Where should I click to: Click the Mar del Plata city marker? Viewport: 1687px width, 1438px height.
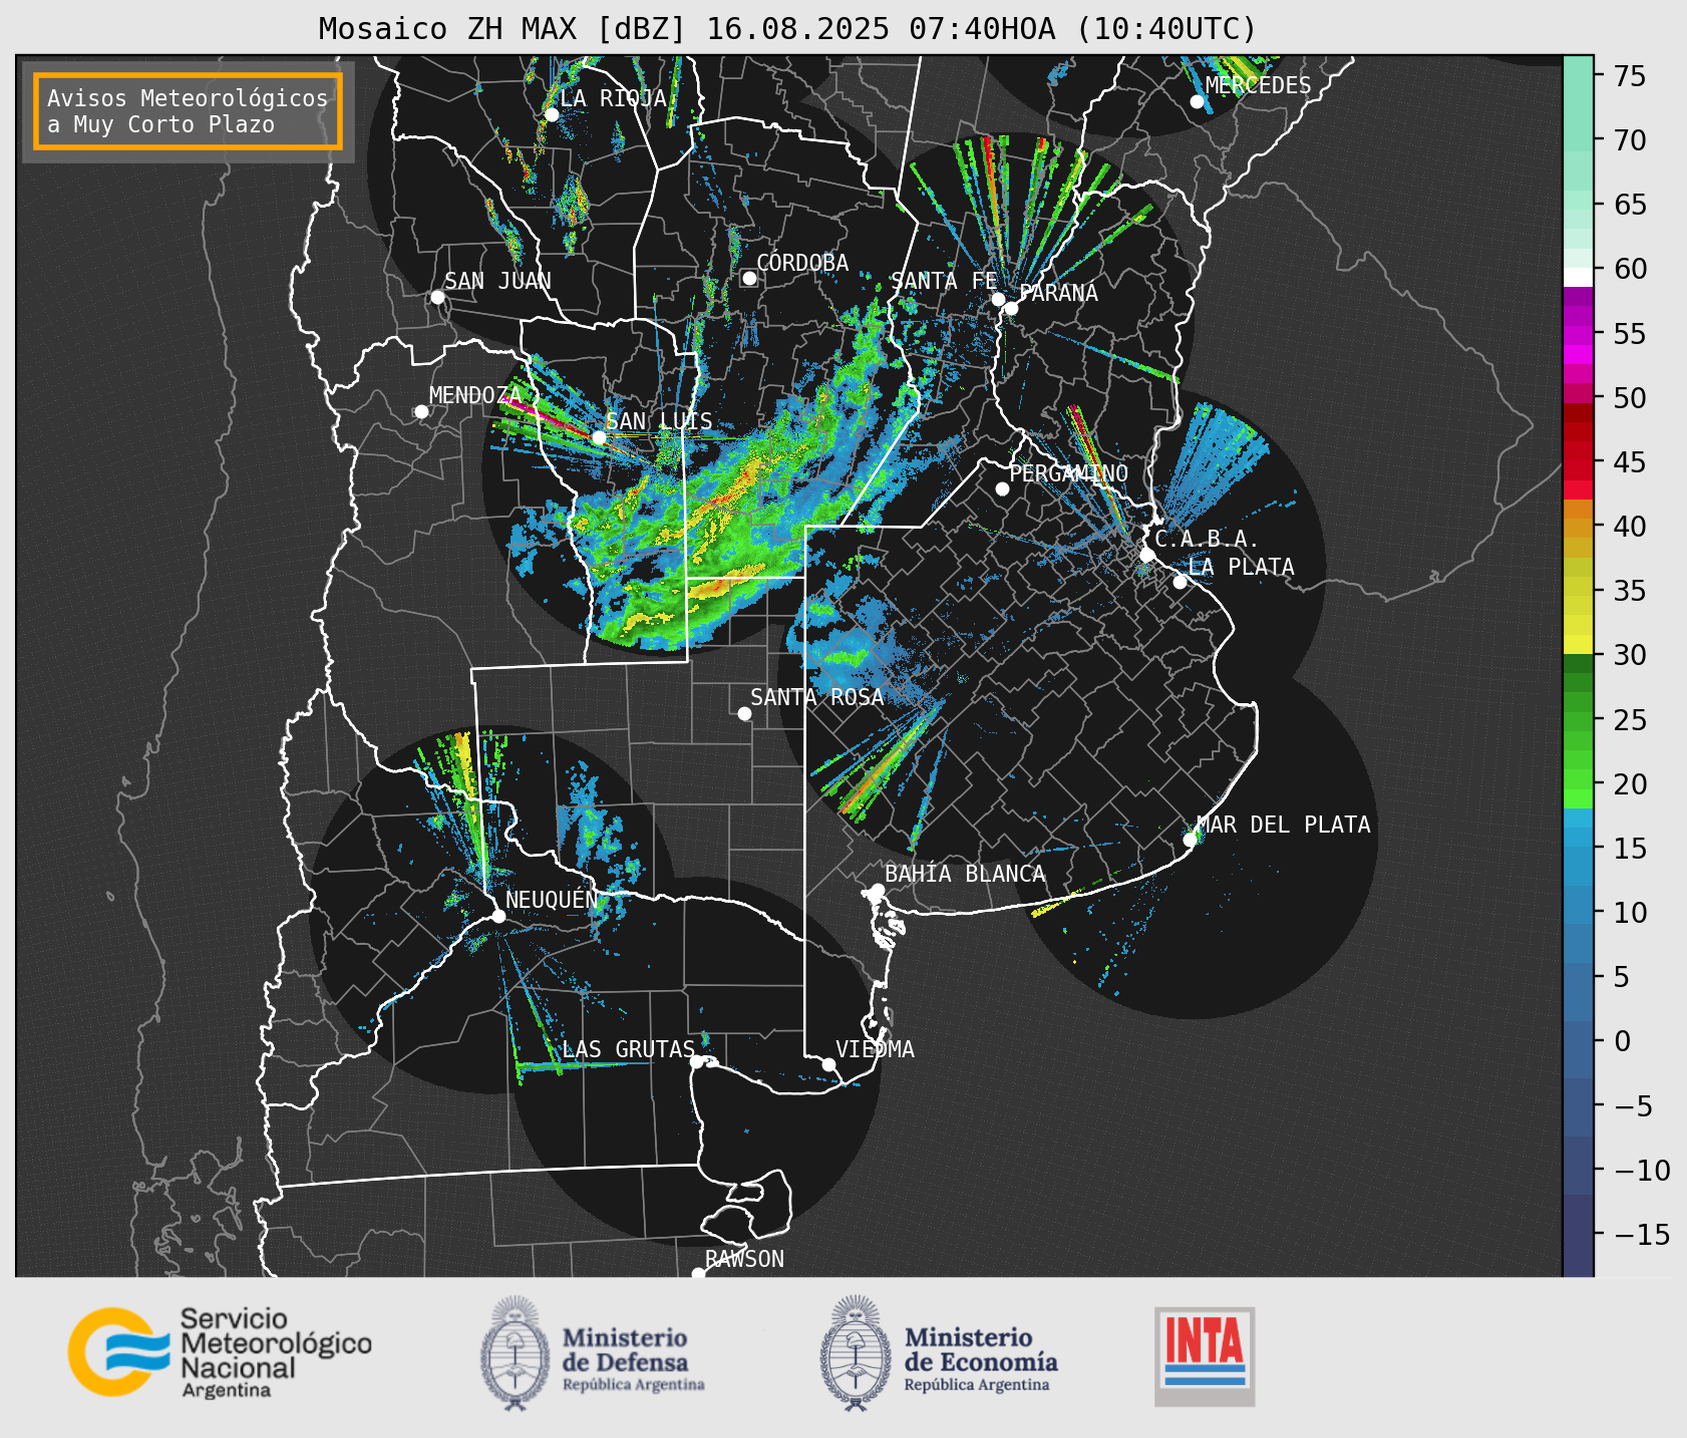click(1190, 840)
